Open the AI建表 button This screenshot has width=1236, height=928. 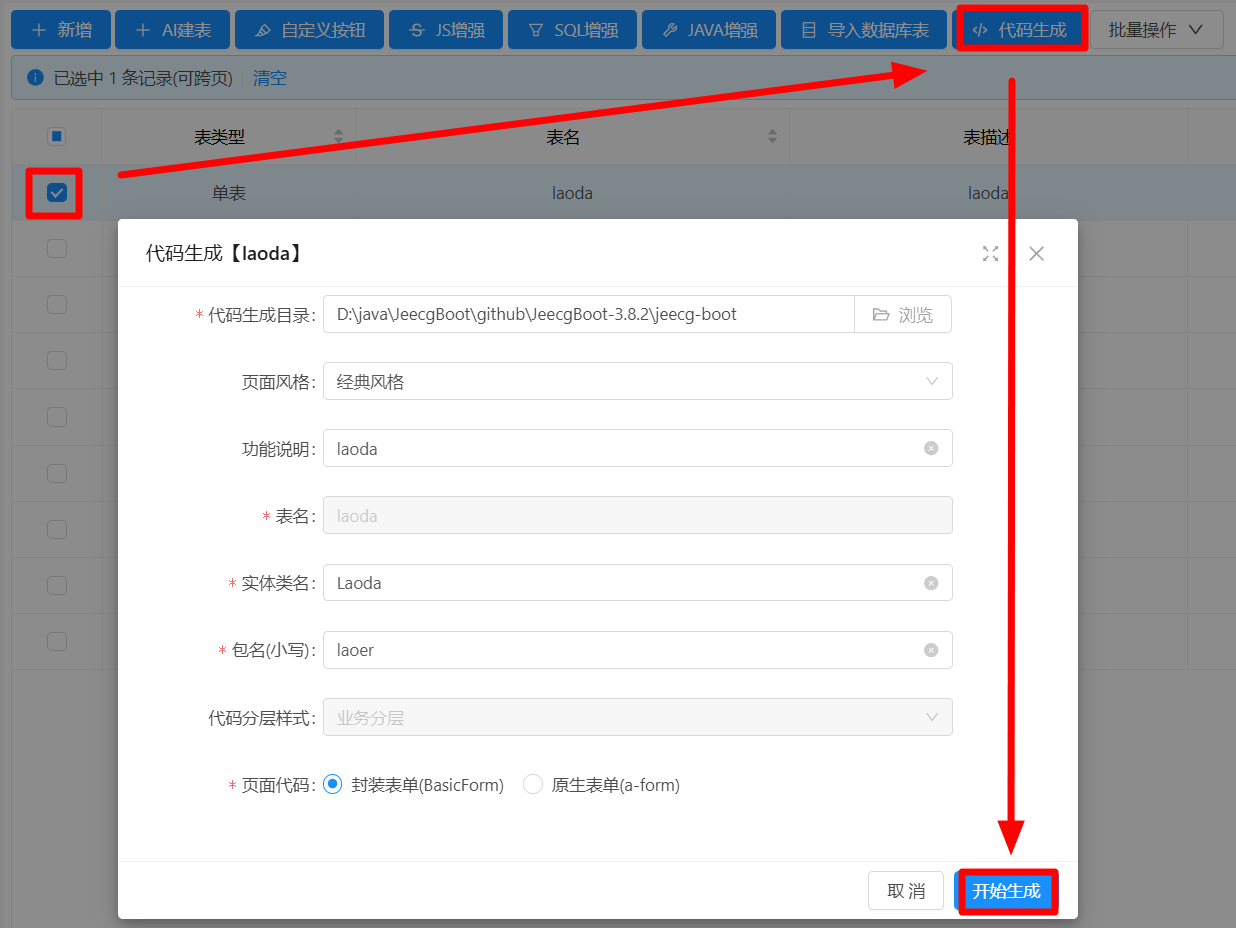[x=172, y=30]
